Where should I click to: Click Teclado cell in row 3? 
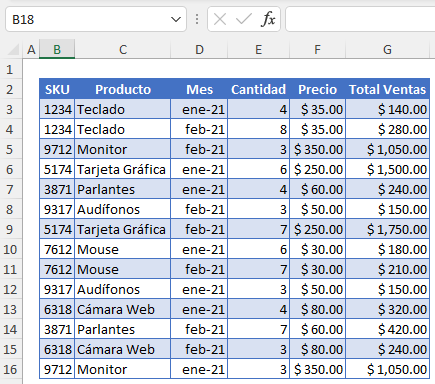coord(123,109)
